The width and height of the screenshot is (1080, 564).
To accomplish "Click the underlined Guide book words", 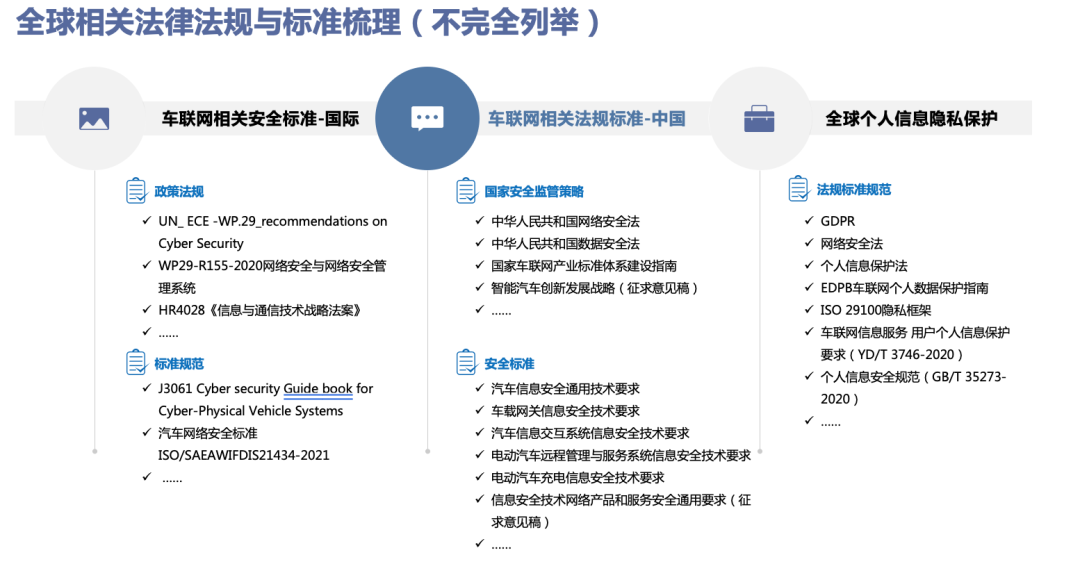I will [318, 388].
